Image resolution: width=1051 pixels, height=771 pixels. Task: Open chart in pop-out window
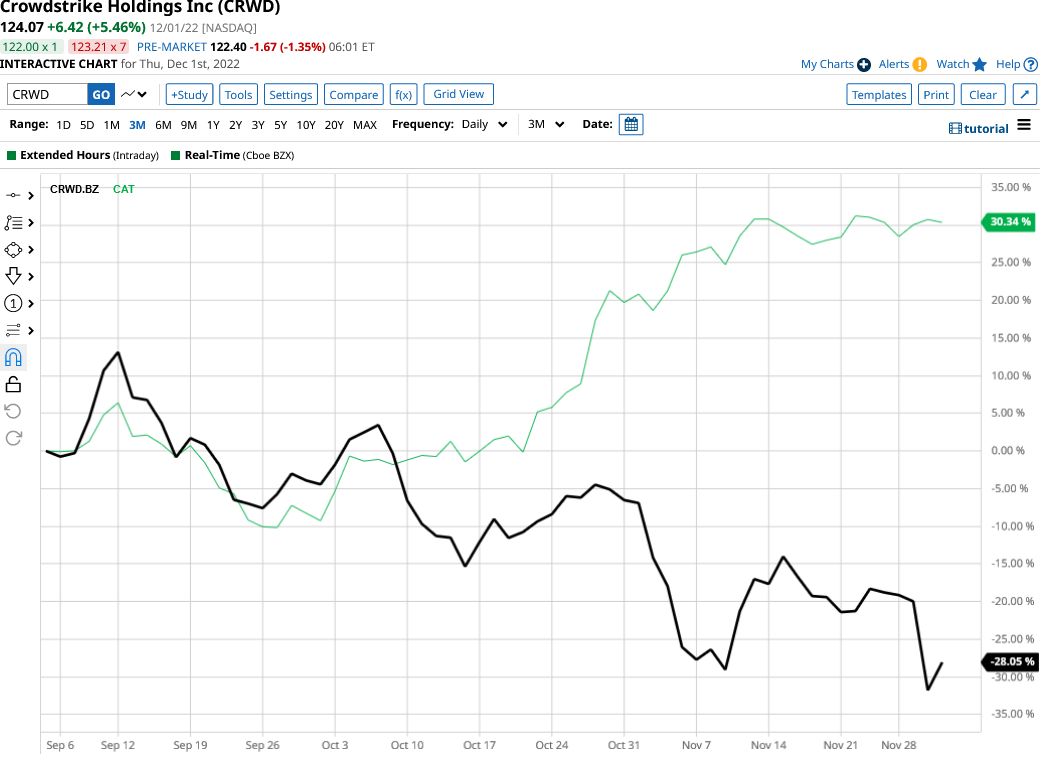coord(1024,95)
